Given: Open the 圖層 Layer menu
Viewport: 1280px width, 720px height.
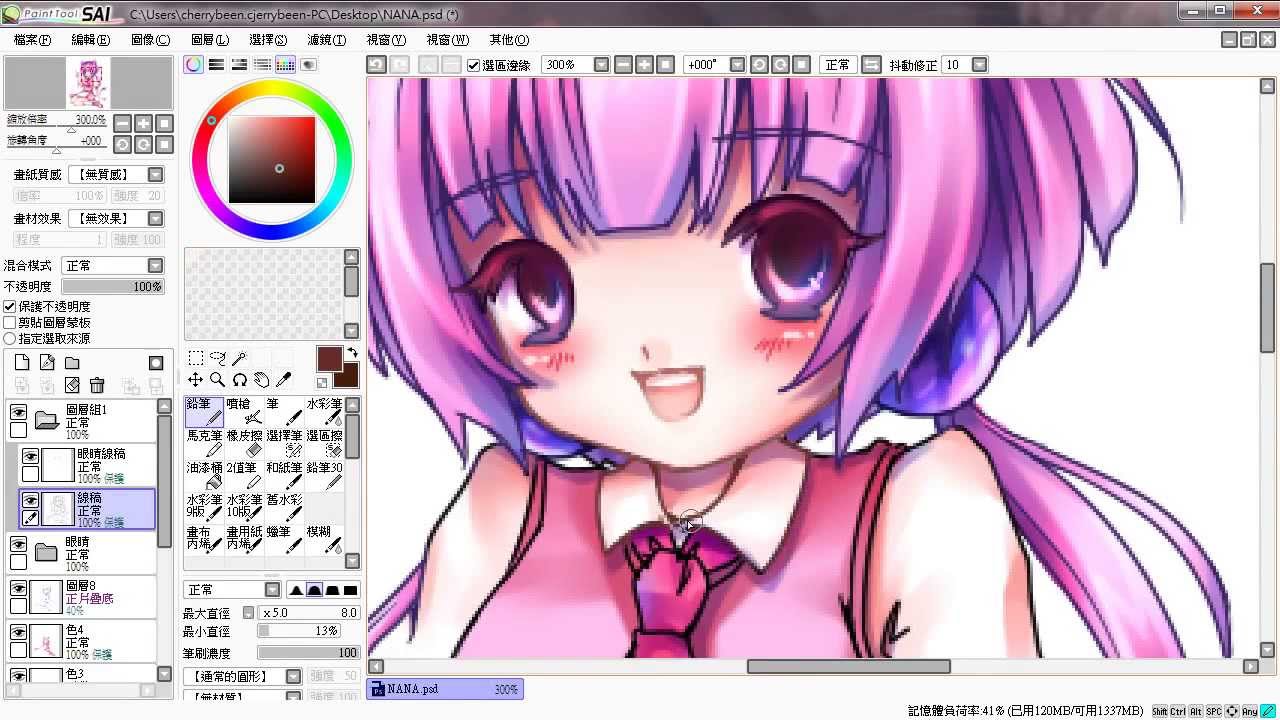Looking at the screenshot, I should [x=209, y=40].
